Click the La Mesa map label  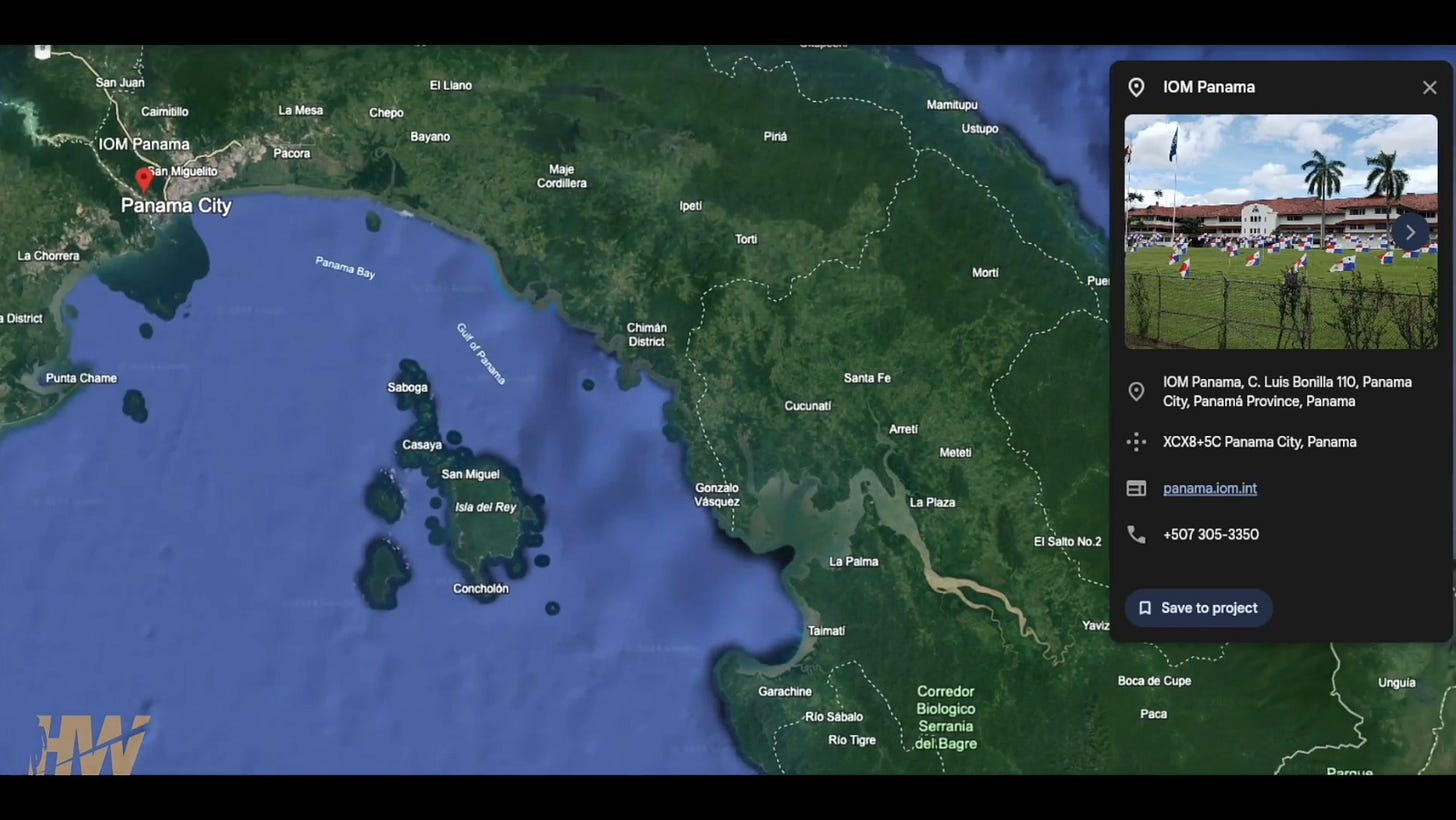(x=301, y=110)
